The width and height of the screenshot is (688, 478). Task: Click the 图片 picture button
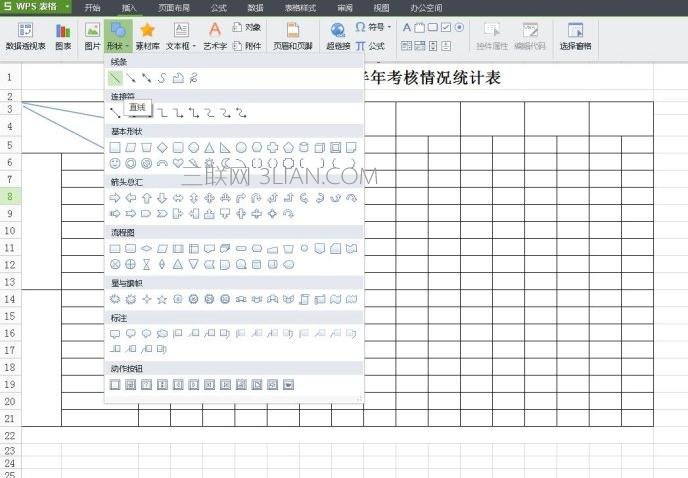click(x=93, y=36)
